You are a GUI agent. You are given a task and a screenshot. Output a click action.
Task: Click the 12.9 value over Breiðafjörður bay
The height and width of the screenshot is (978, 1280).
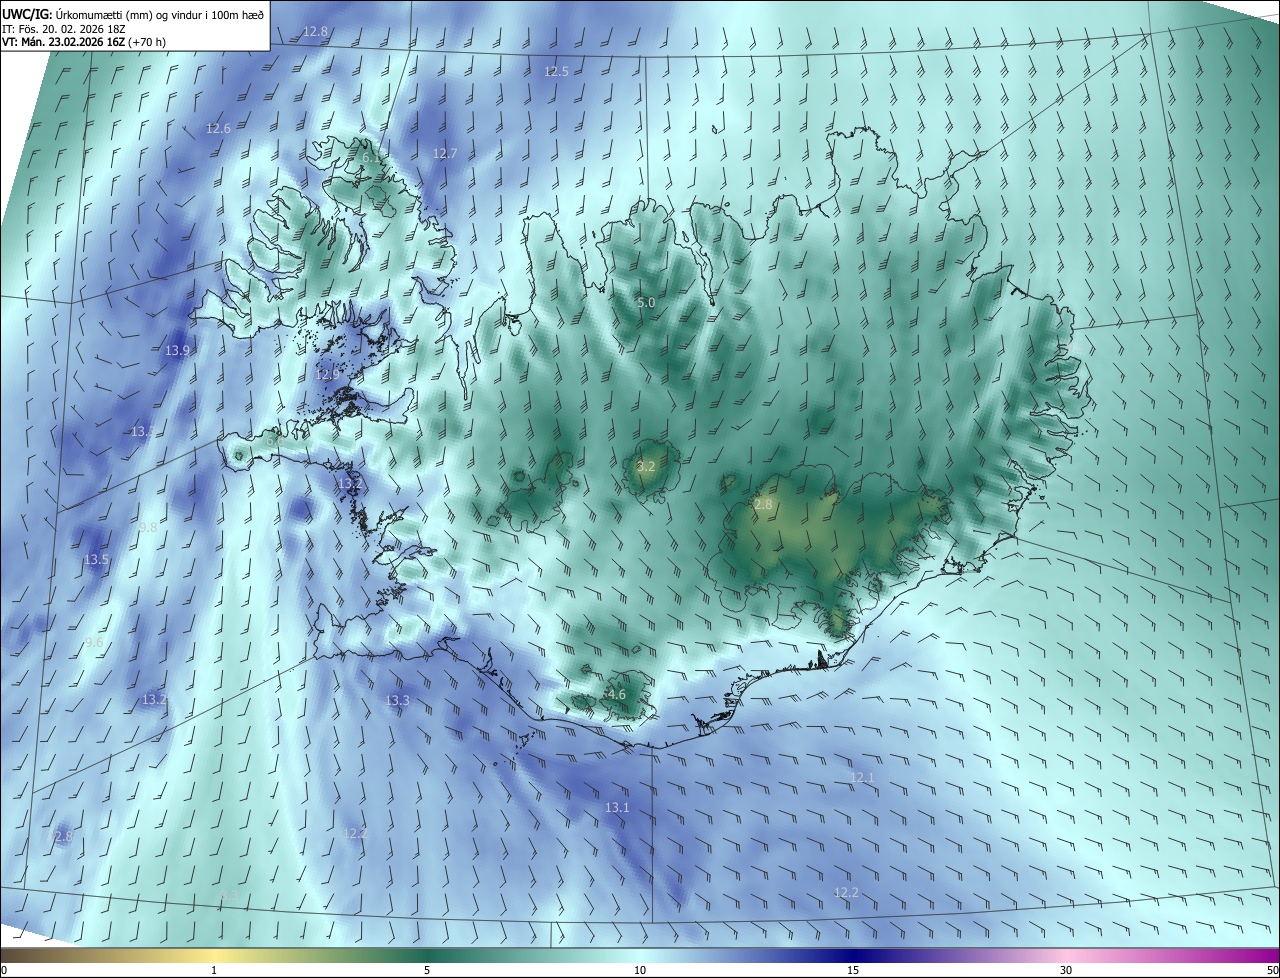pyautogui.click(x=327, y=374)
